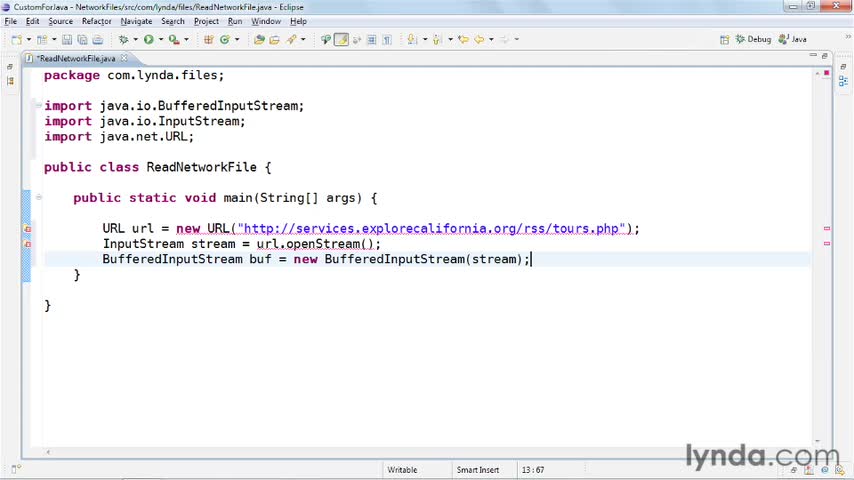The height and width of the screenshot is (480, 854).
Task: Click the Open Task folder icon
Action: point(274,39)
